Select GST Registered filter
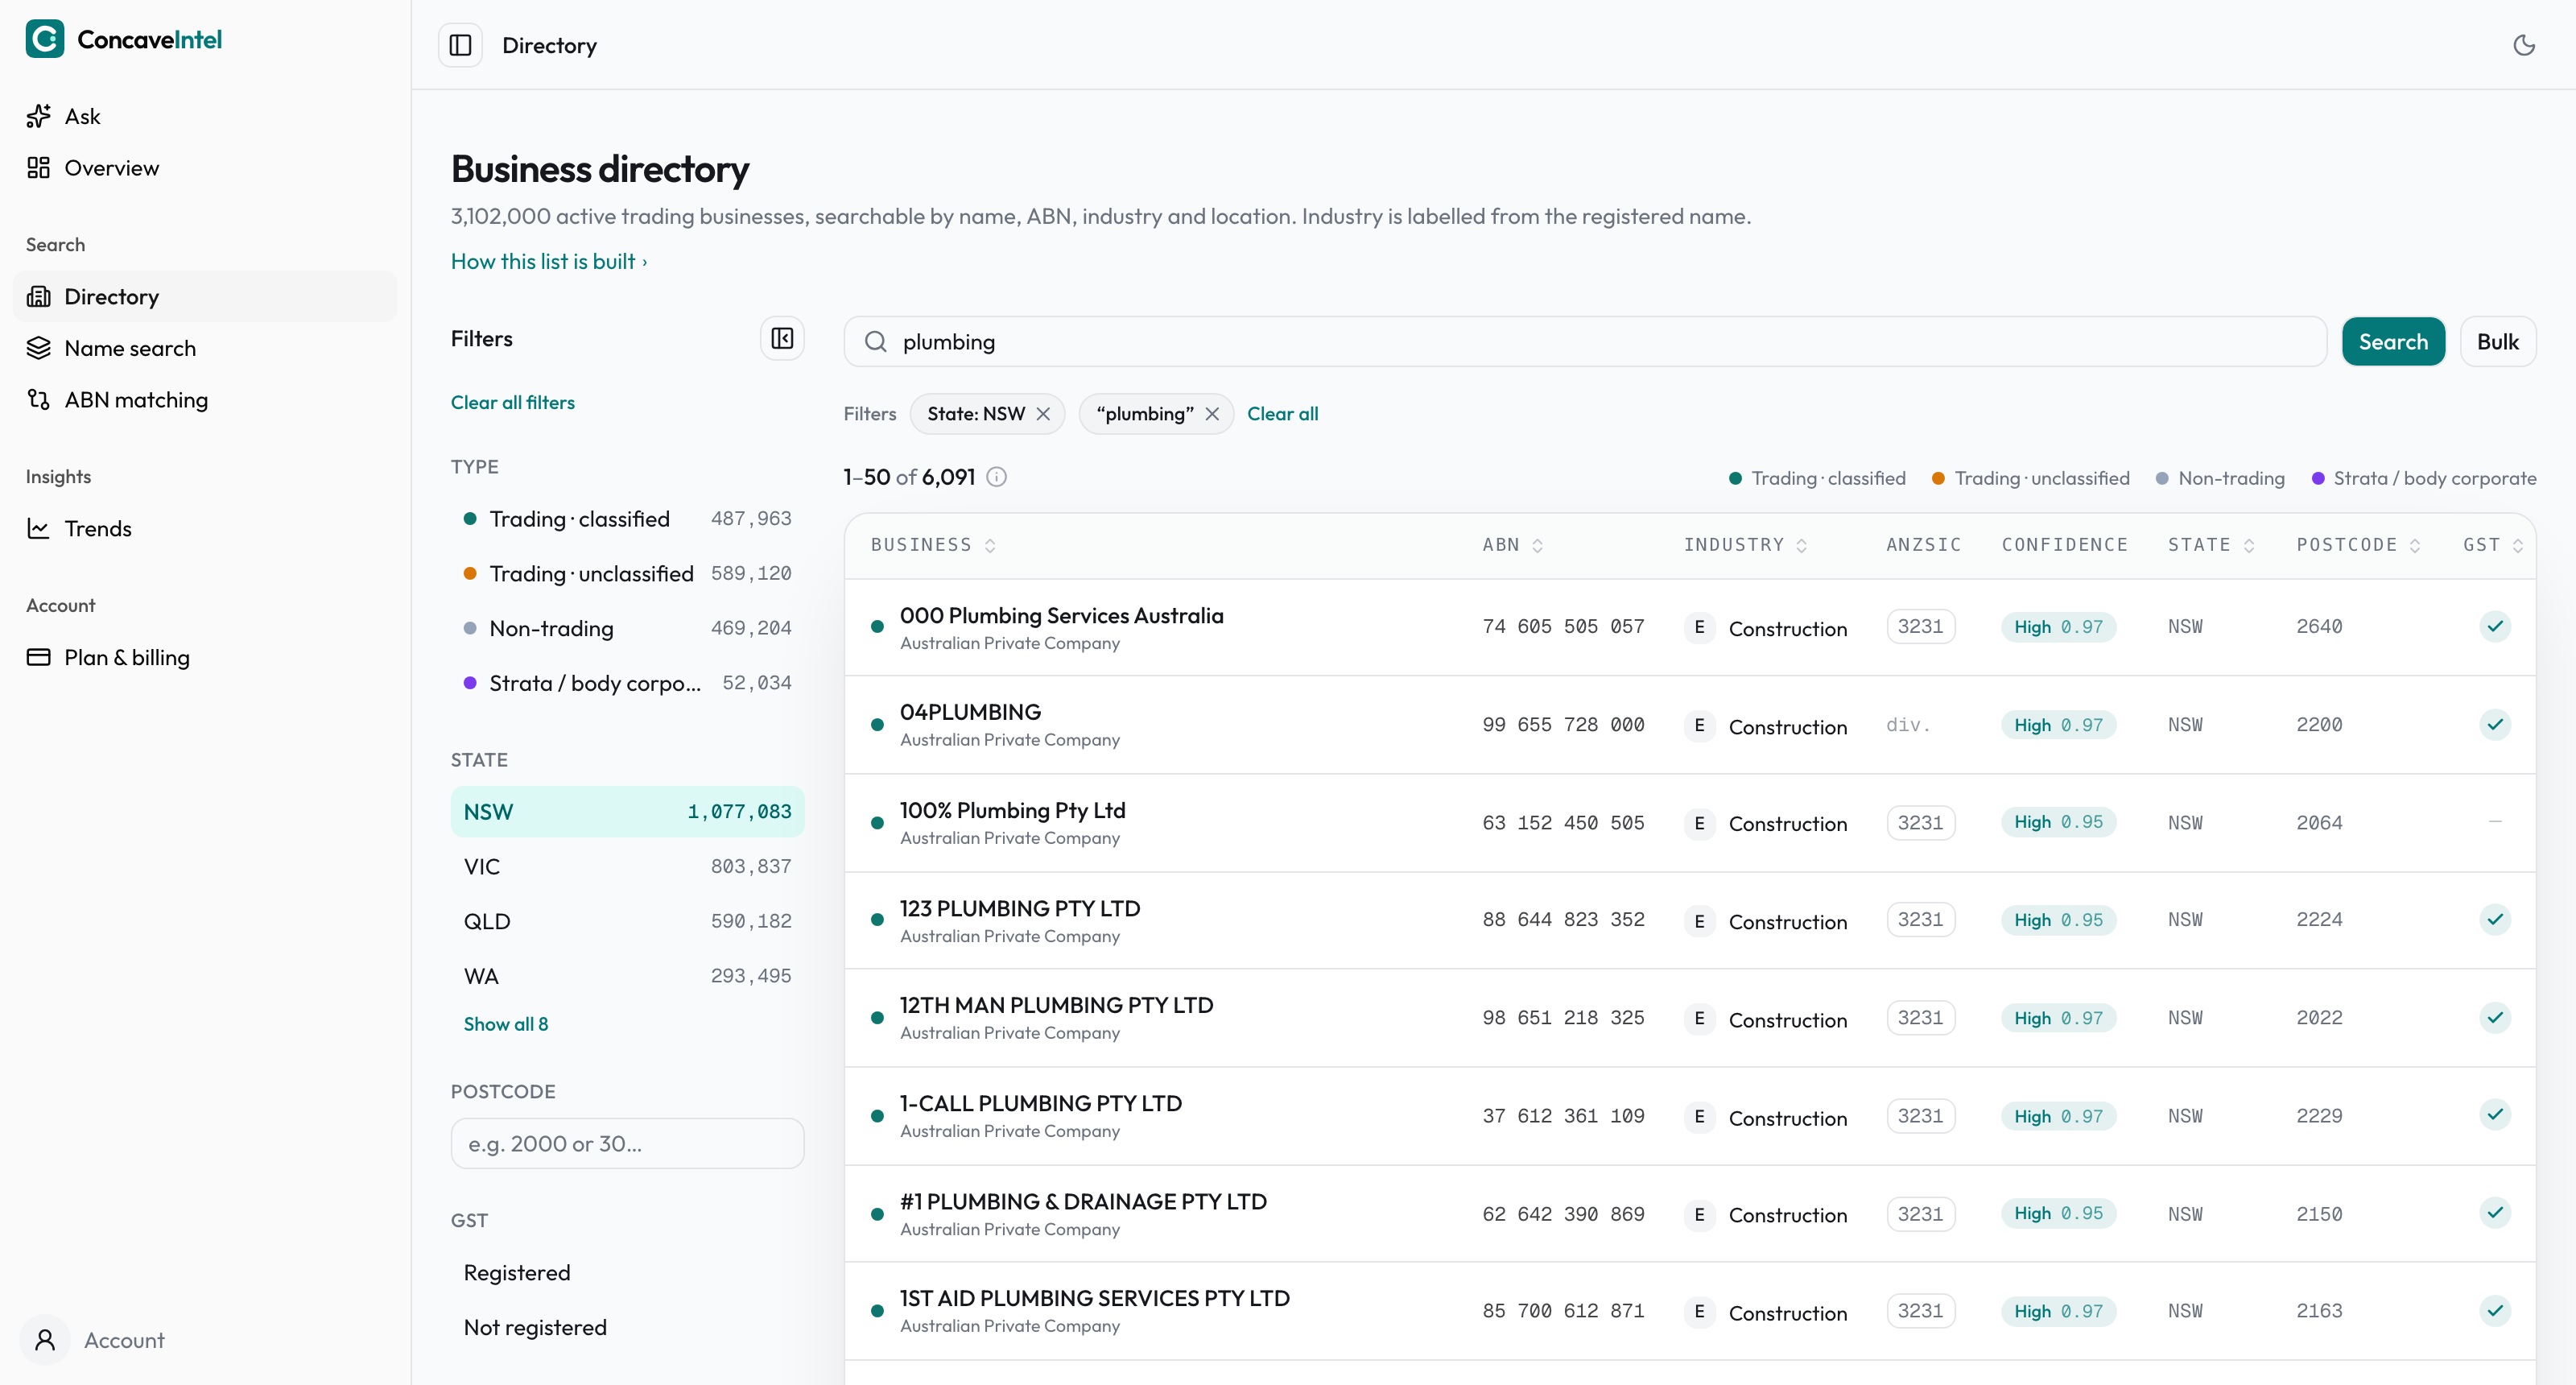Screen dimensions: 2576x1385 pyautogui.click(x=627, y=1273)
